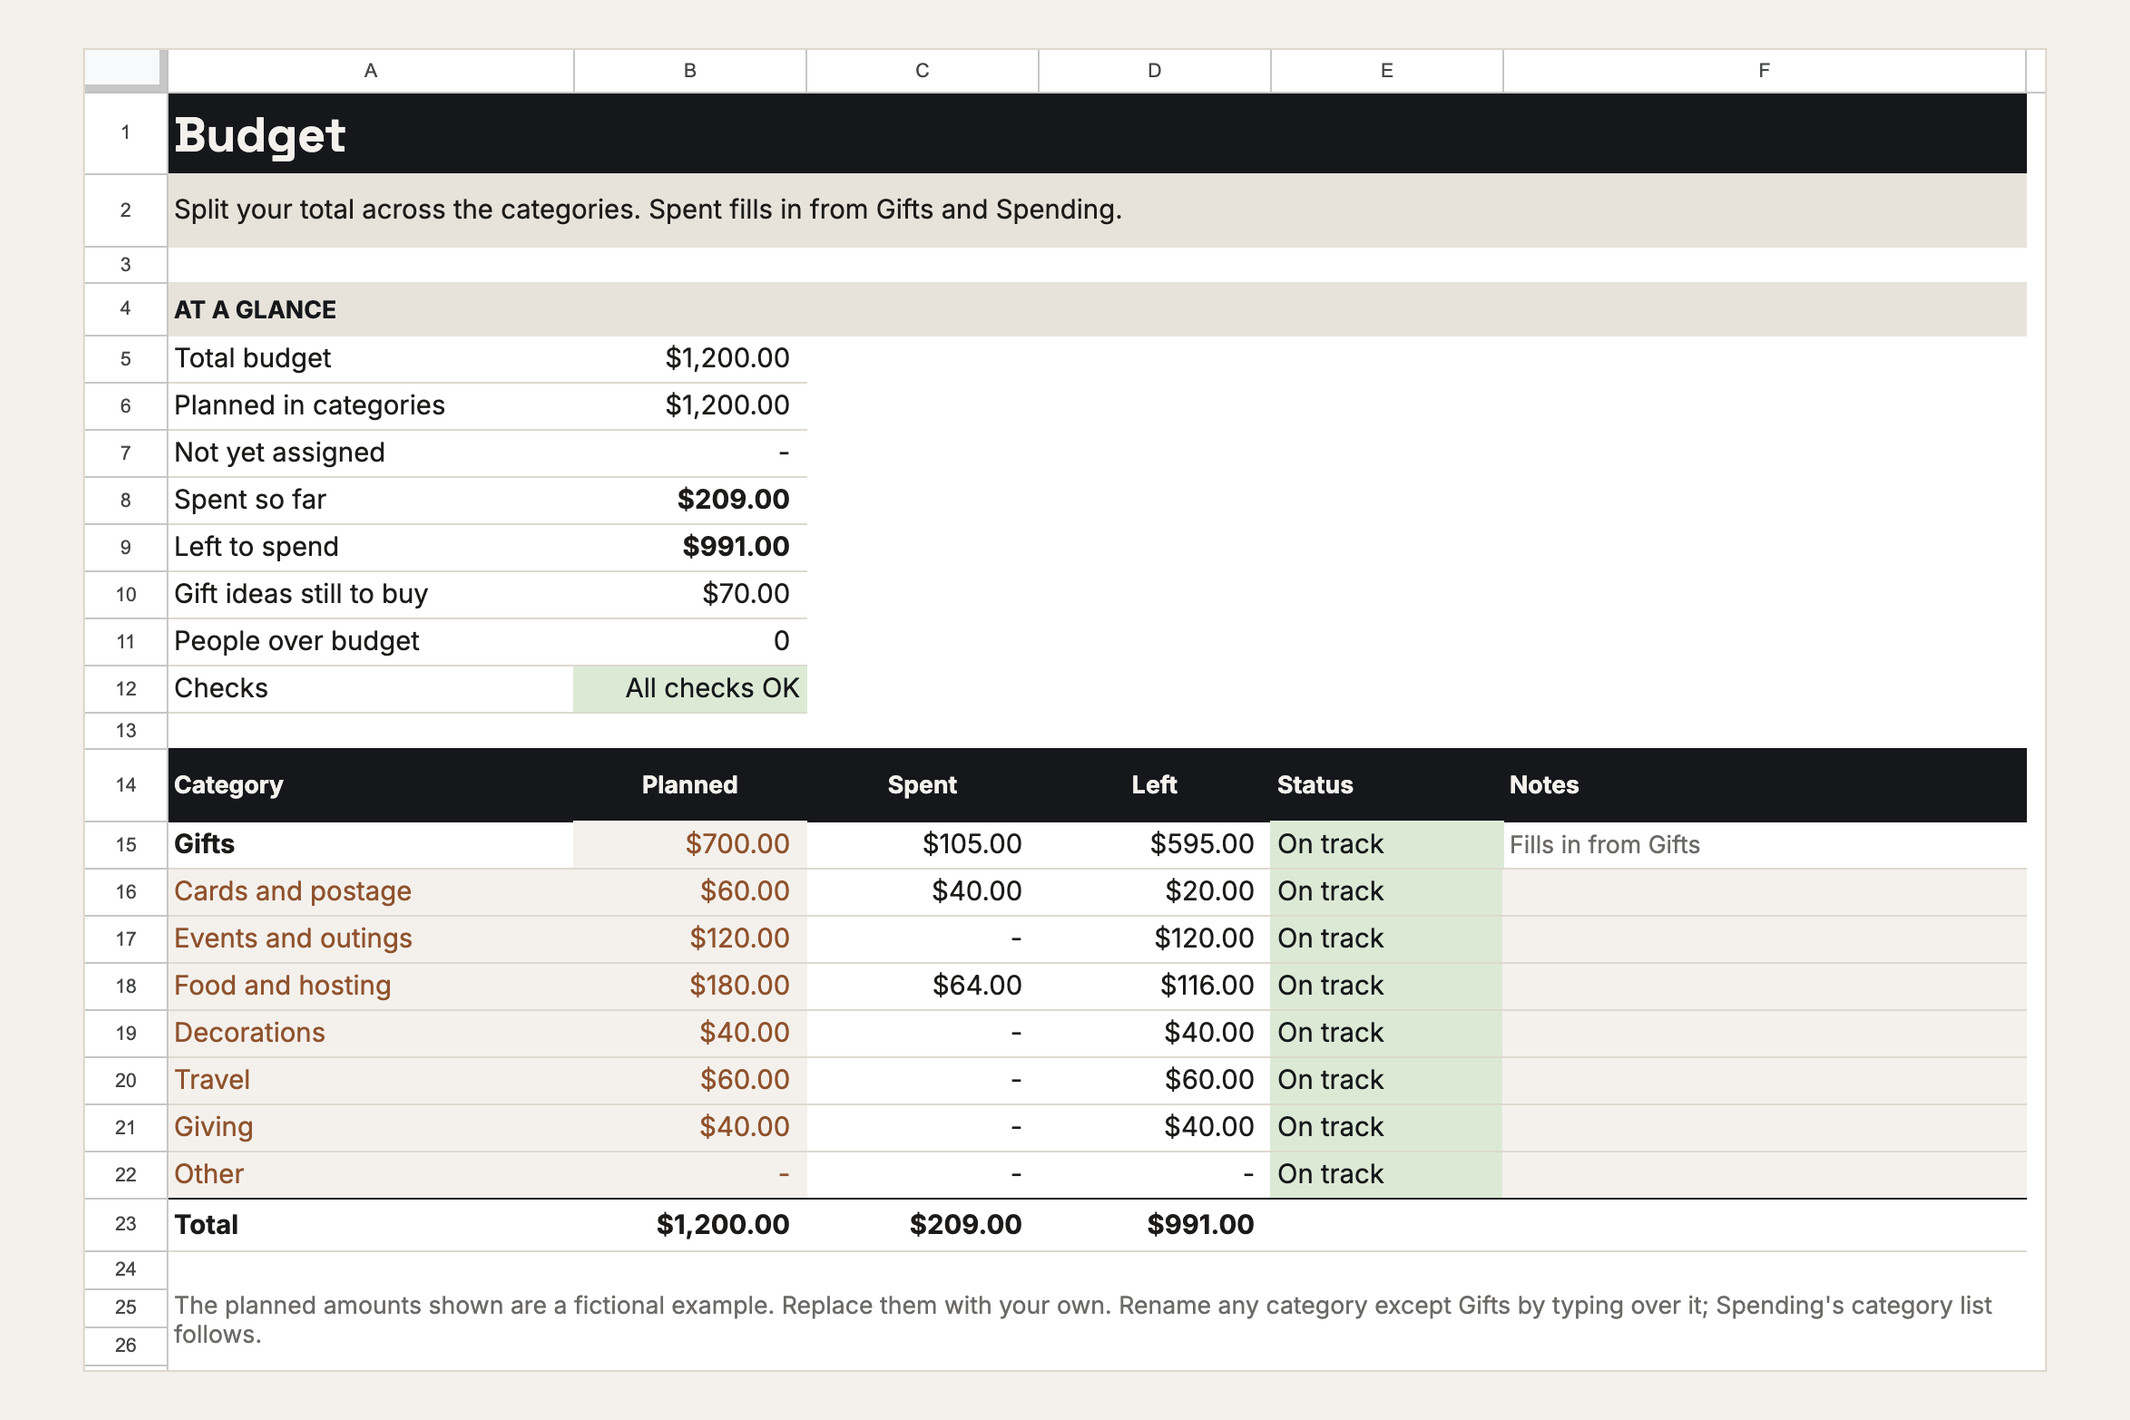The height and width of the screenshot is (1420, 2130).
Task: Click the fictional example footnote text
Action: pos(1083,1319)
